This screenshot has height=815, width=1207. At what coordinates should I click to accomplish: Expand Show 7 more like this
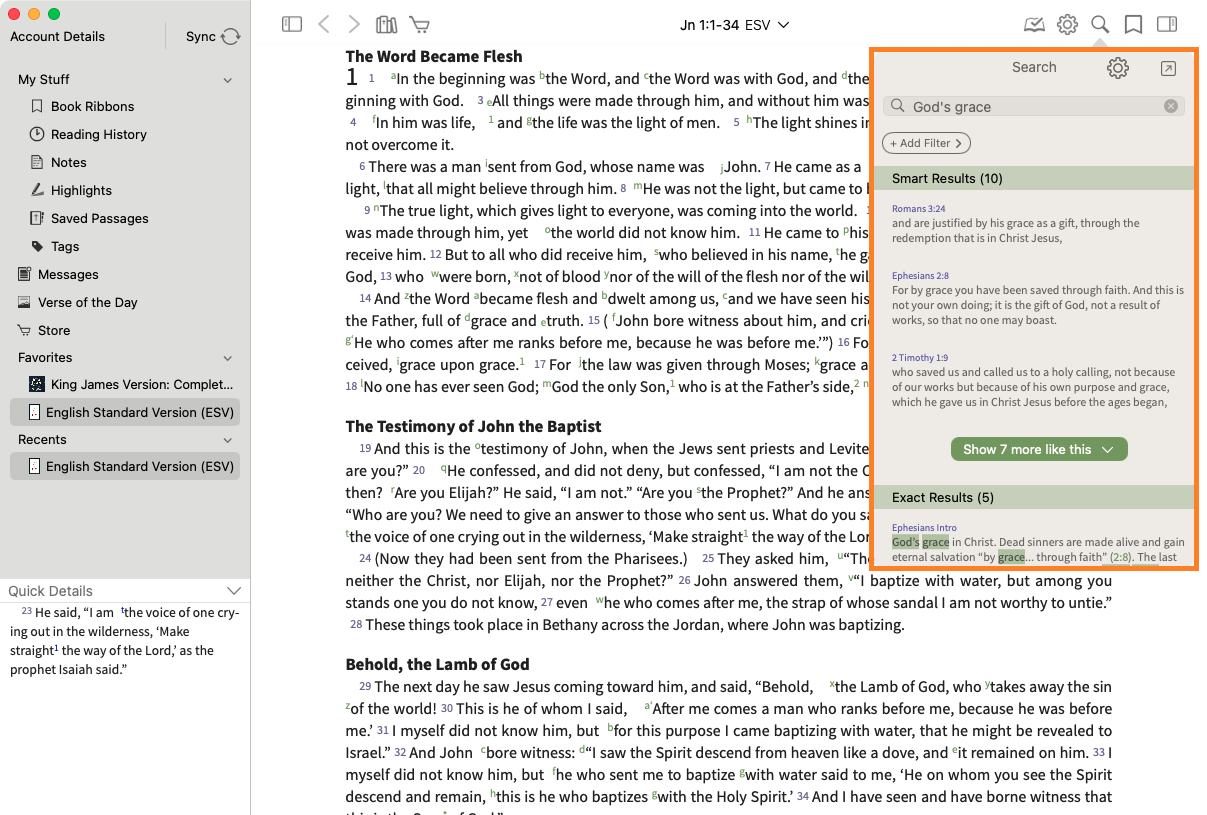(1038, 450)
